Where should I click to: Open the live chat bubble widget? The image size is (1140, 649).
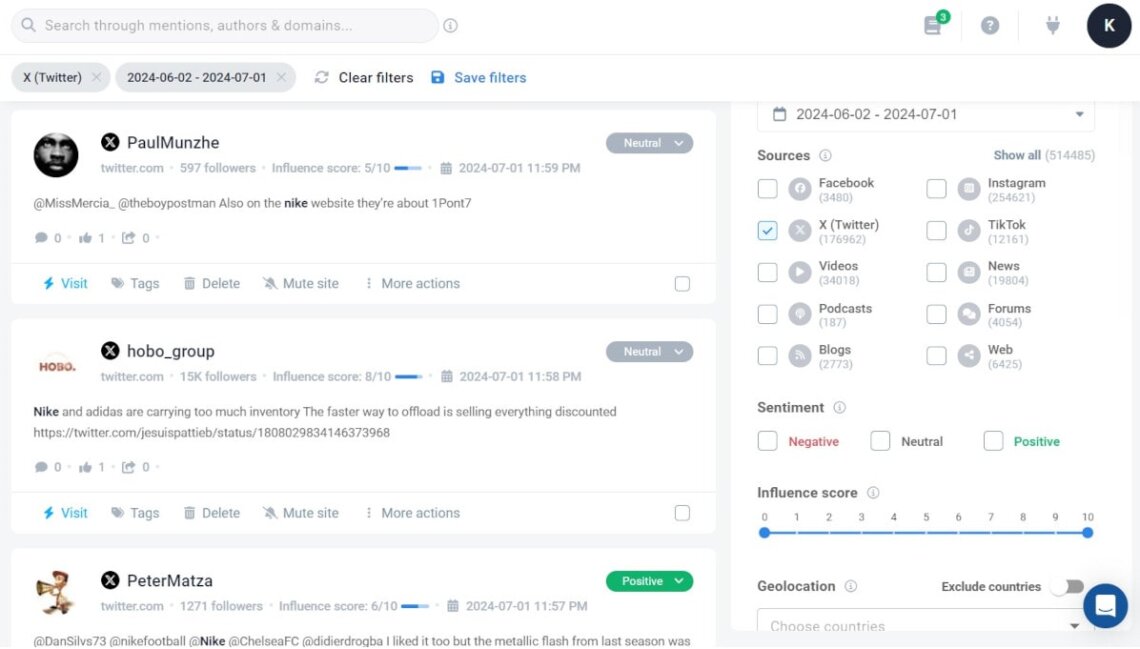click(1105, 605)
